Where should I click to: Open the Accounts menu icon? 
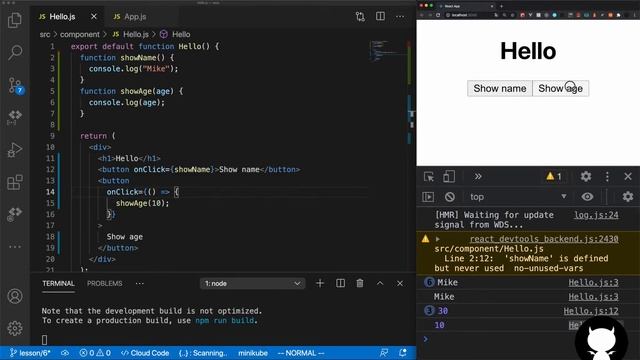tap(15, 296)
